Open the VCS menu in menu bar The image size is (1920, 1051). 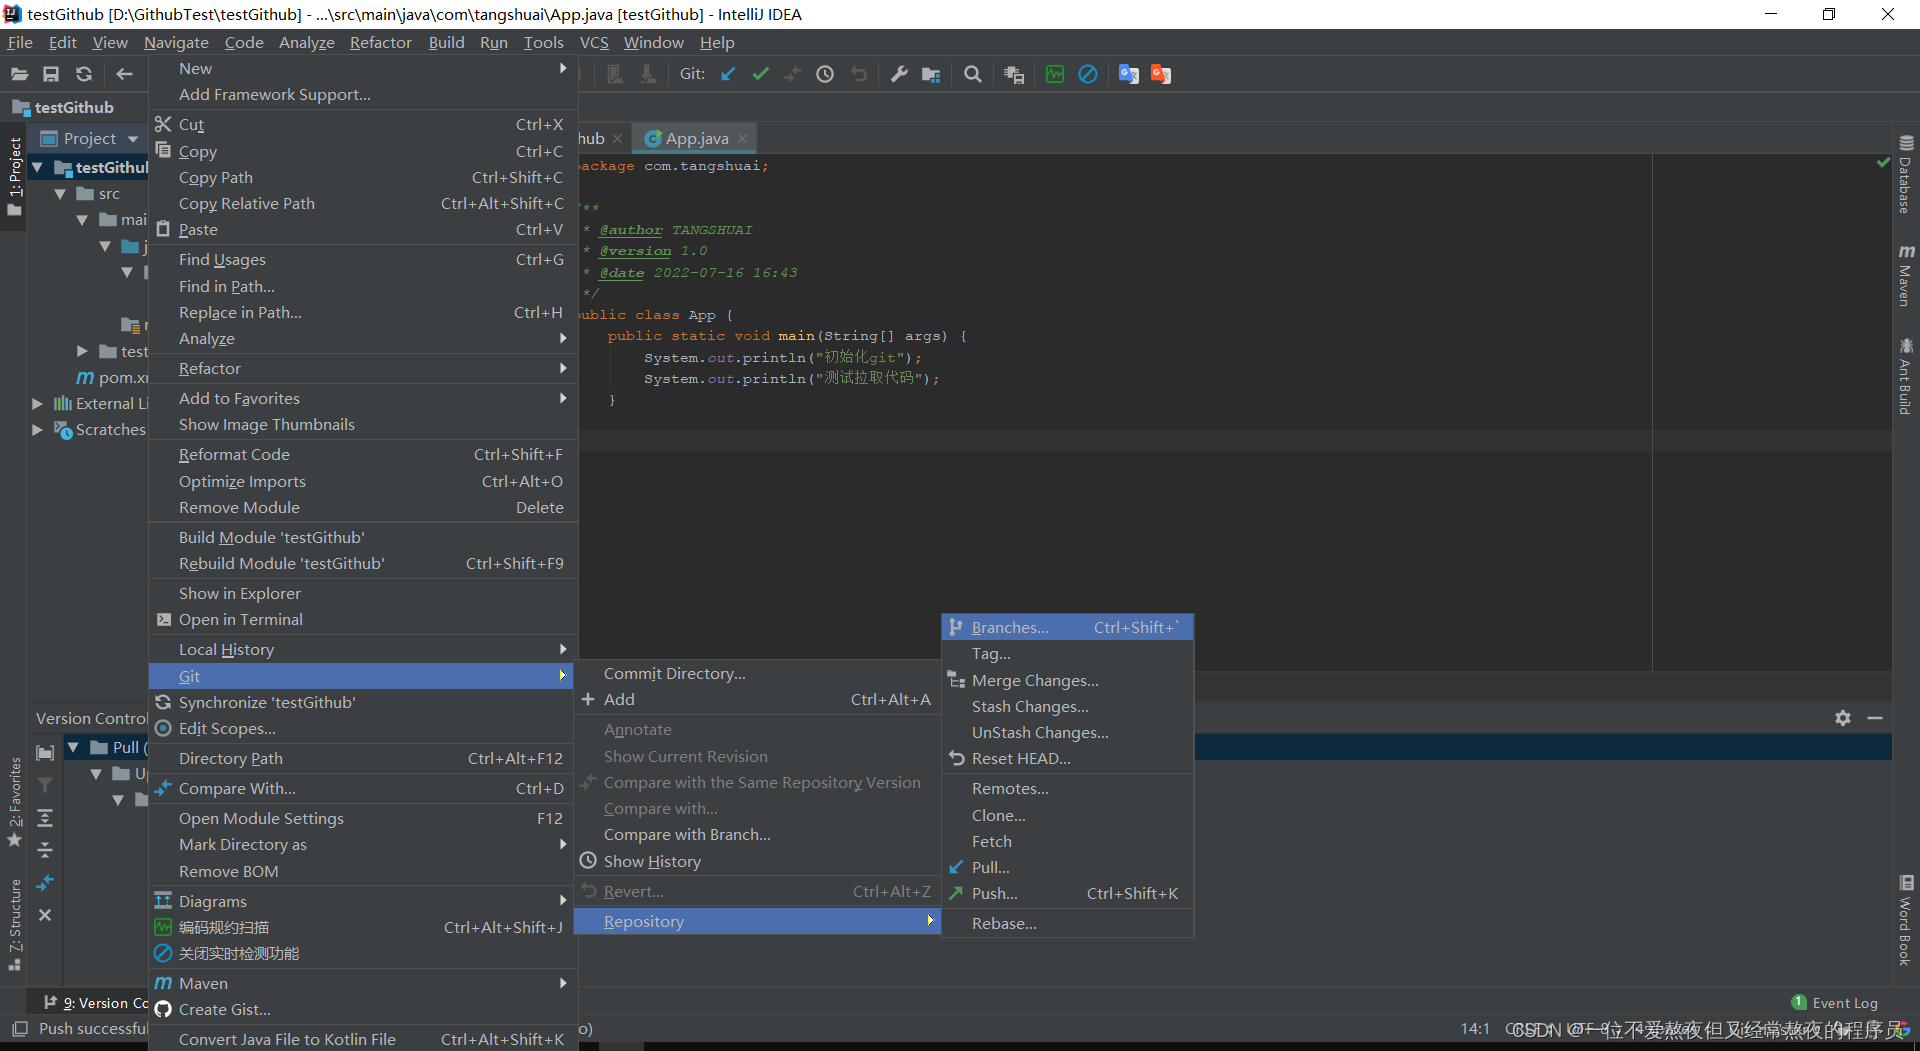click(594, 42)
